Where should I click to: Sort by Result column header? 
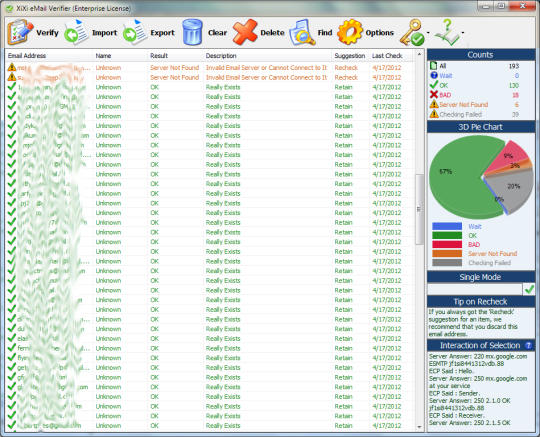(159, 56)
